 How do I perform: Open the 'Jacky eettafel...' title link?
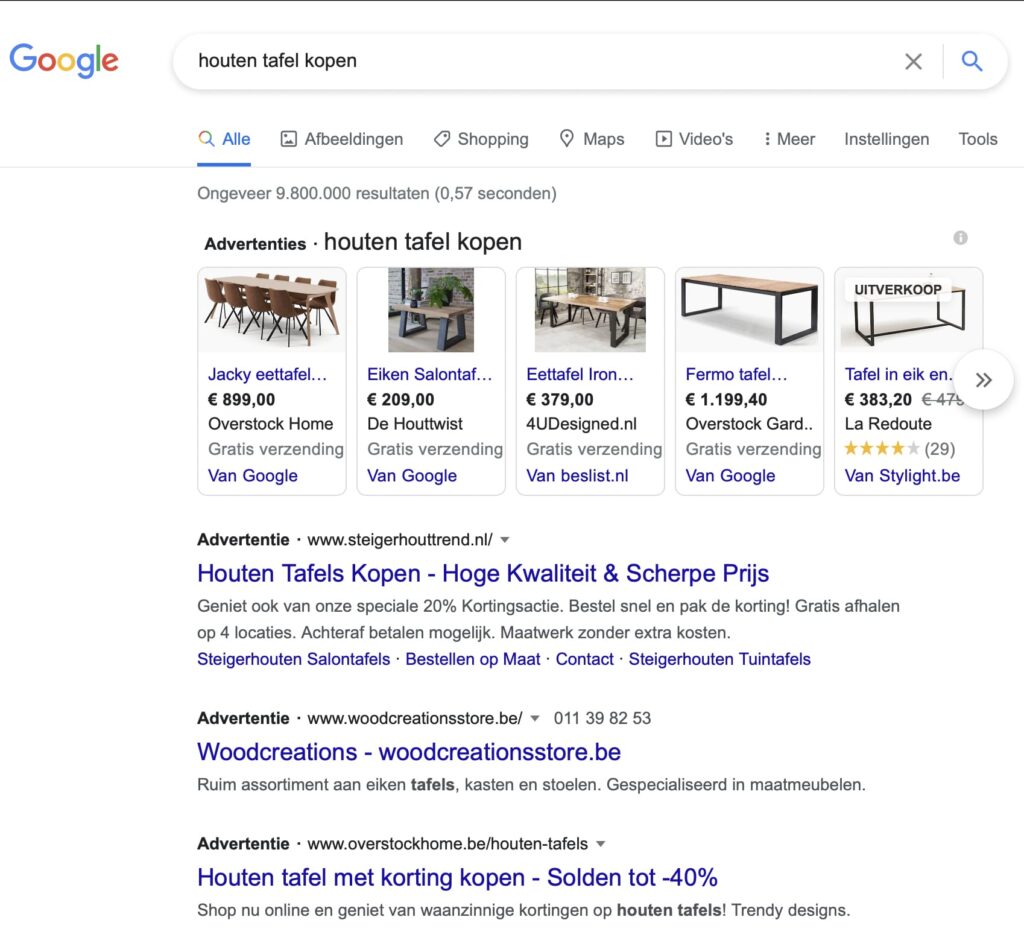[x=267, y=374]
